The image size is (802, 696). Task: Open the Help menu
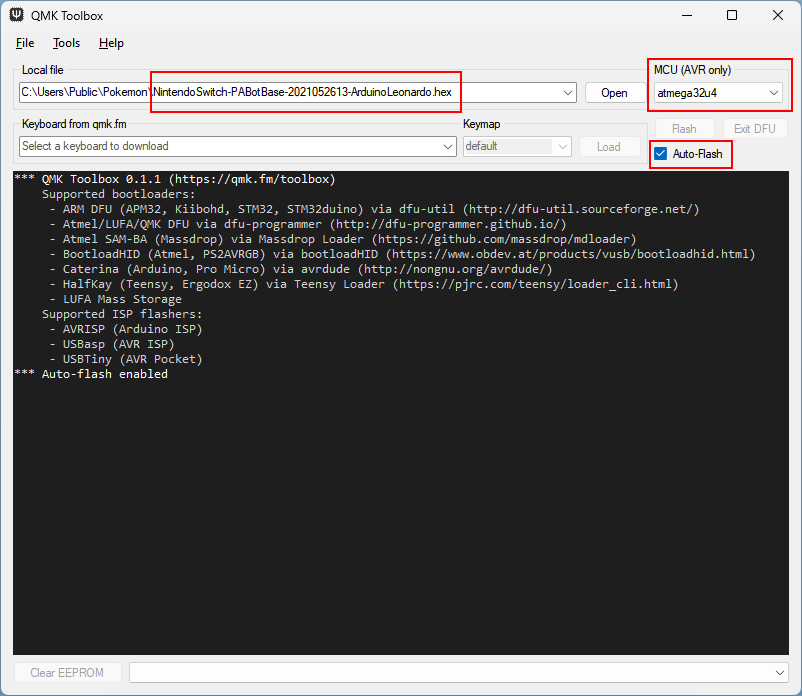pos(111,43)
